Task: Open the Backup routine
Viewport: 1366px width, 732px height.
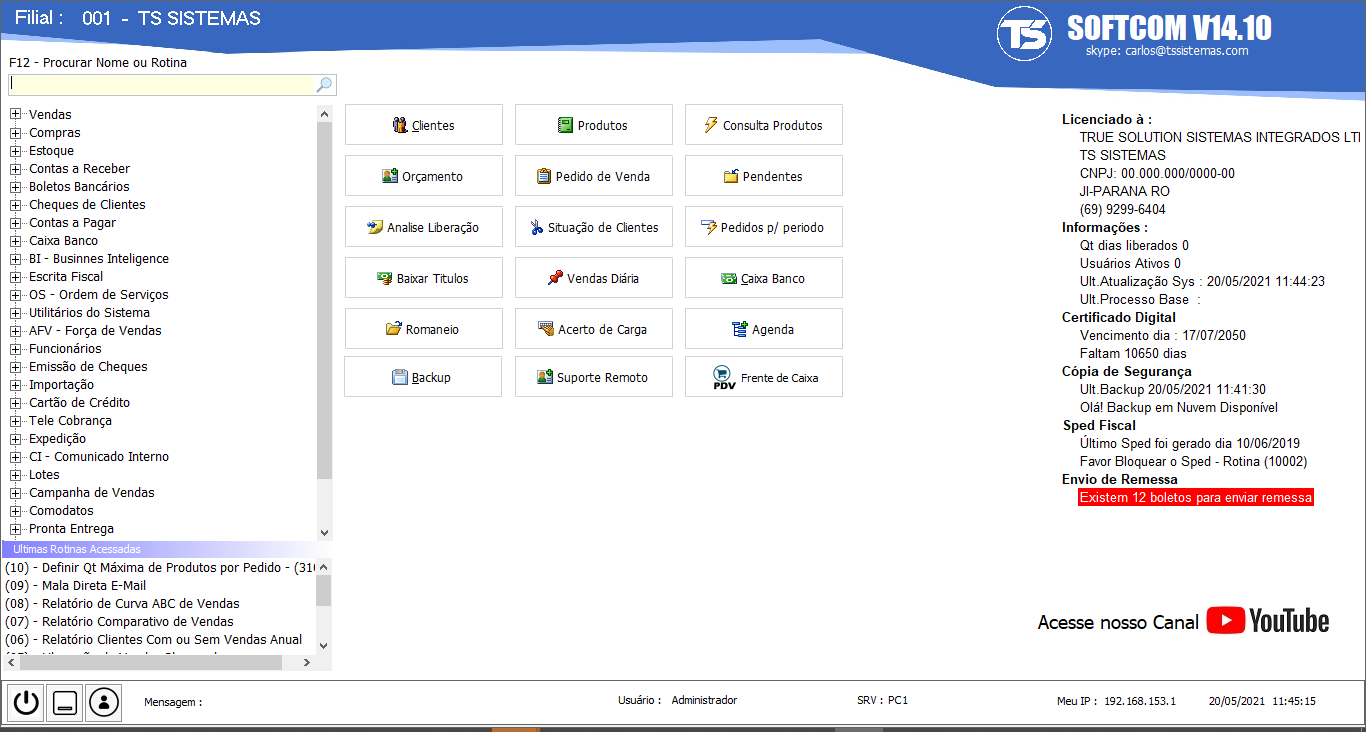Action: [424, 377]
